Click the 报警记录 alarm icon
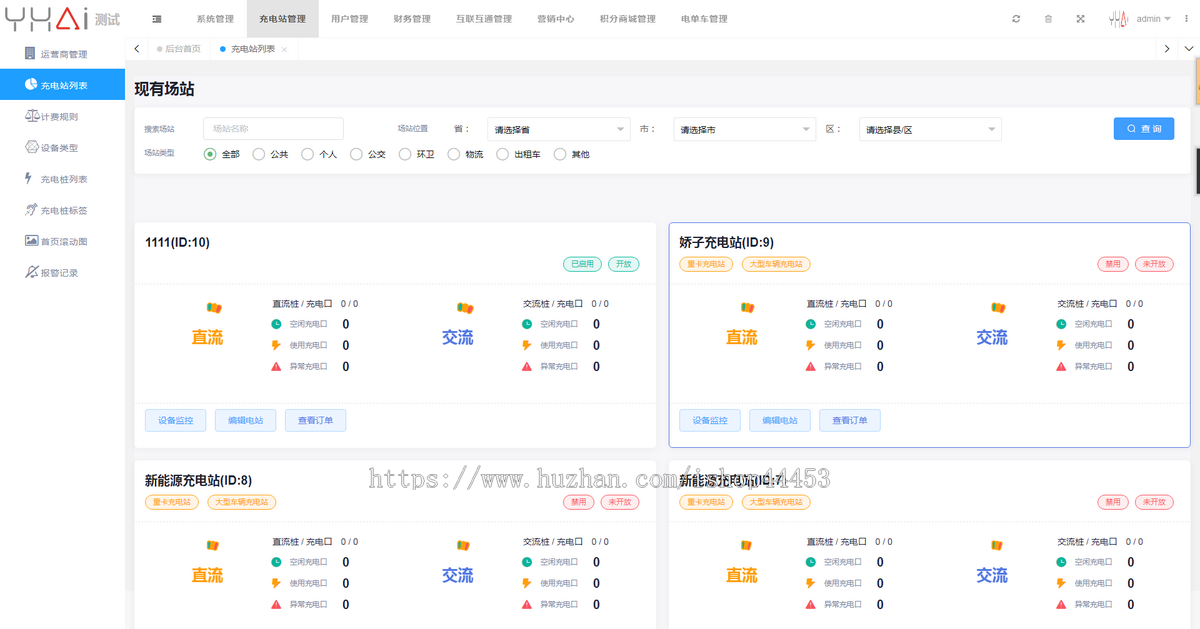 coord(31,272)
